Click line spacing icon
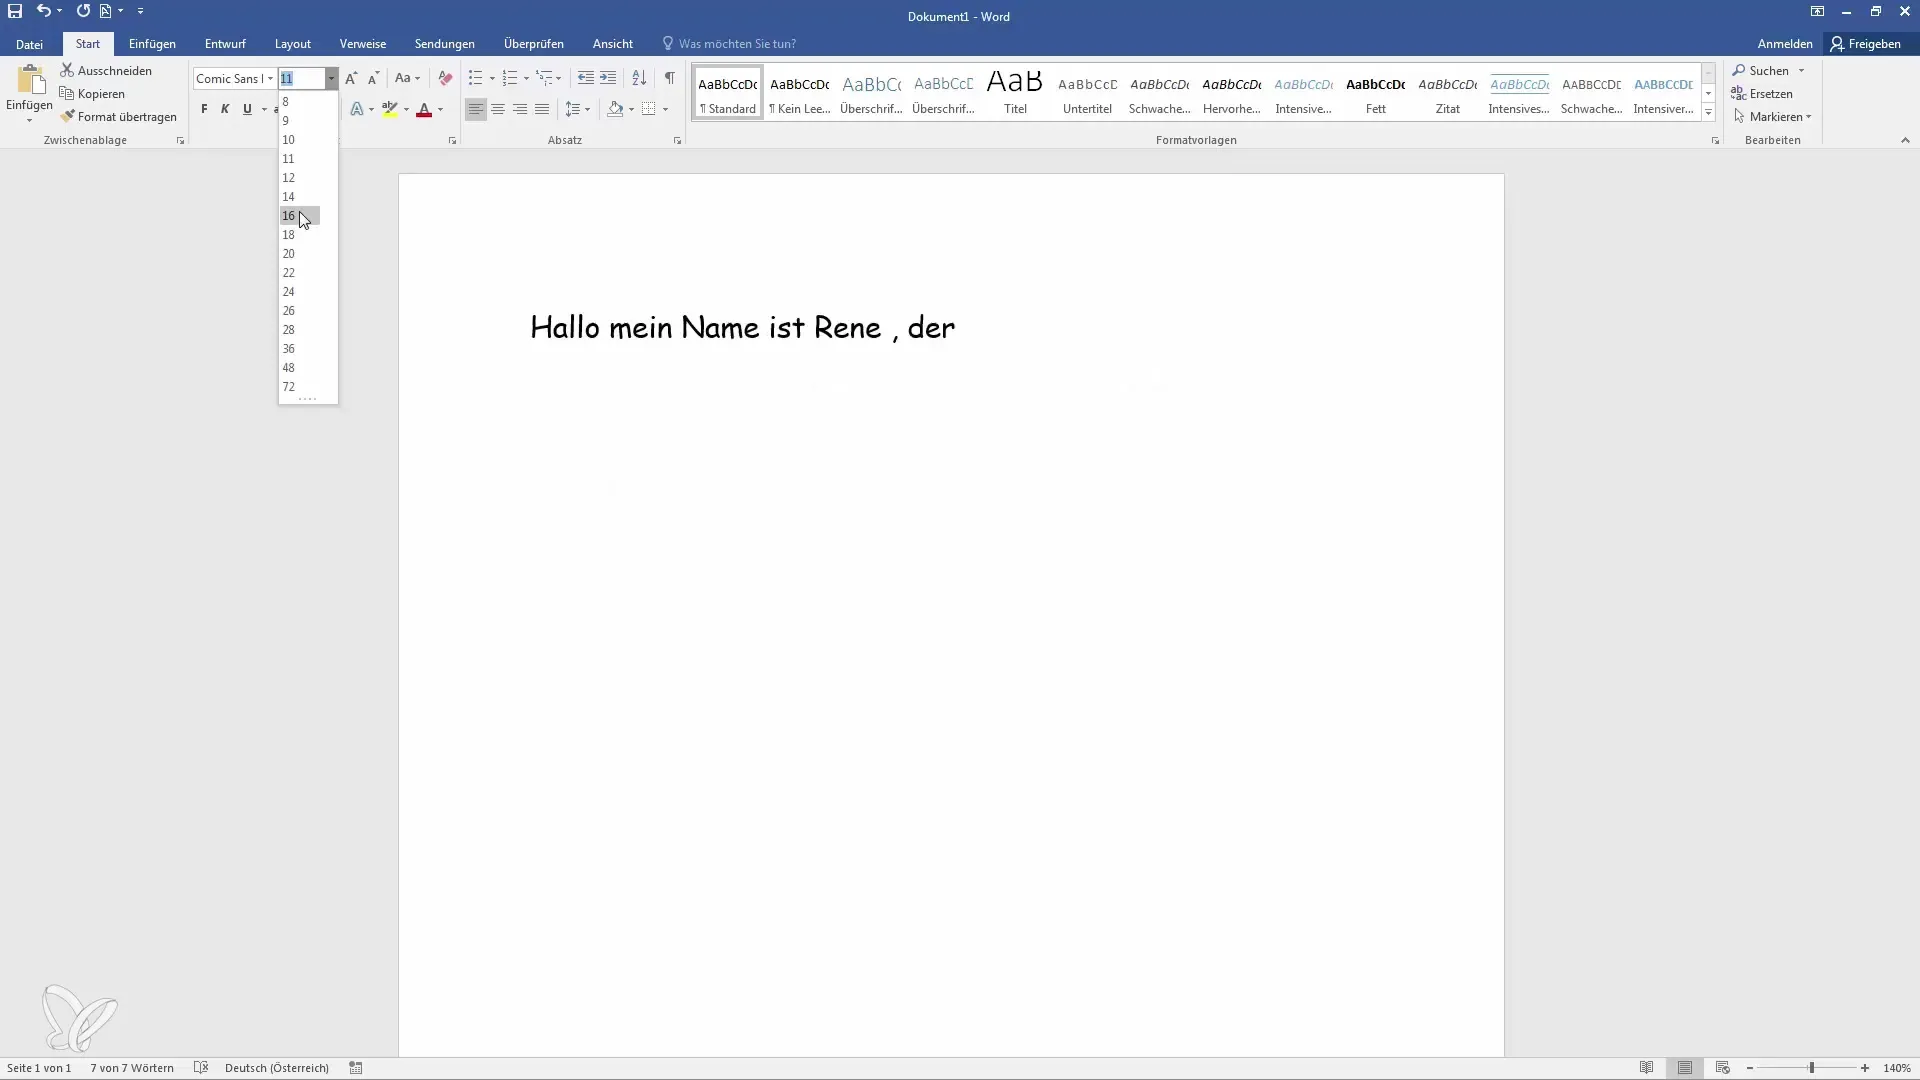 click(x=572, y=109)
